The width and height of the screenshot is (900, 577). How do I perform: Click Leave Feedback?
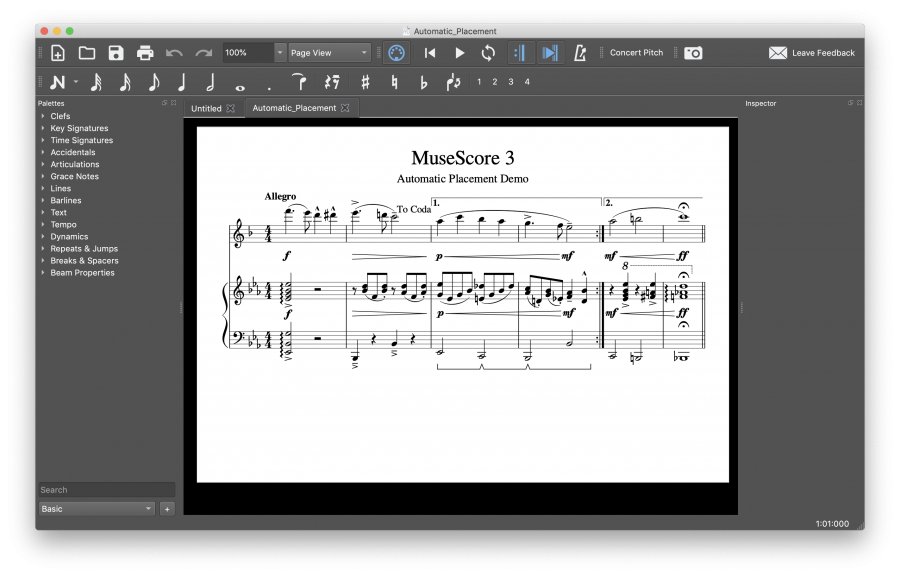click(812, 53)
